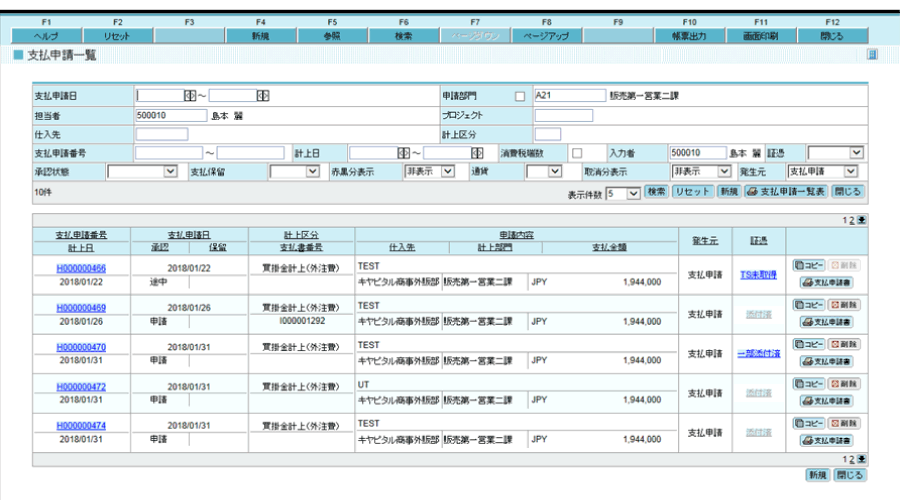
Task: Click F4 新規 function key
Action: tap(261, 36)
